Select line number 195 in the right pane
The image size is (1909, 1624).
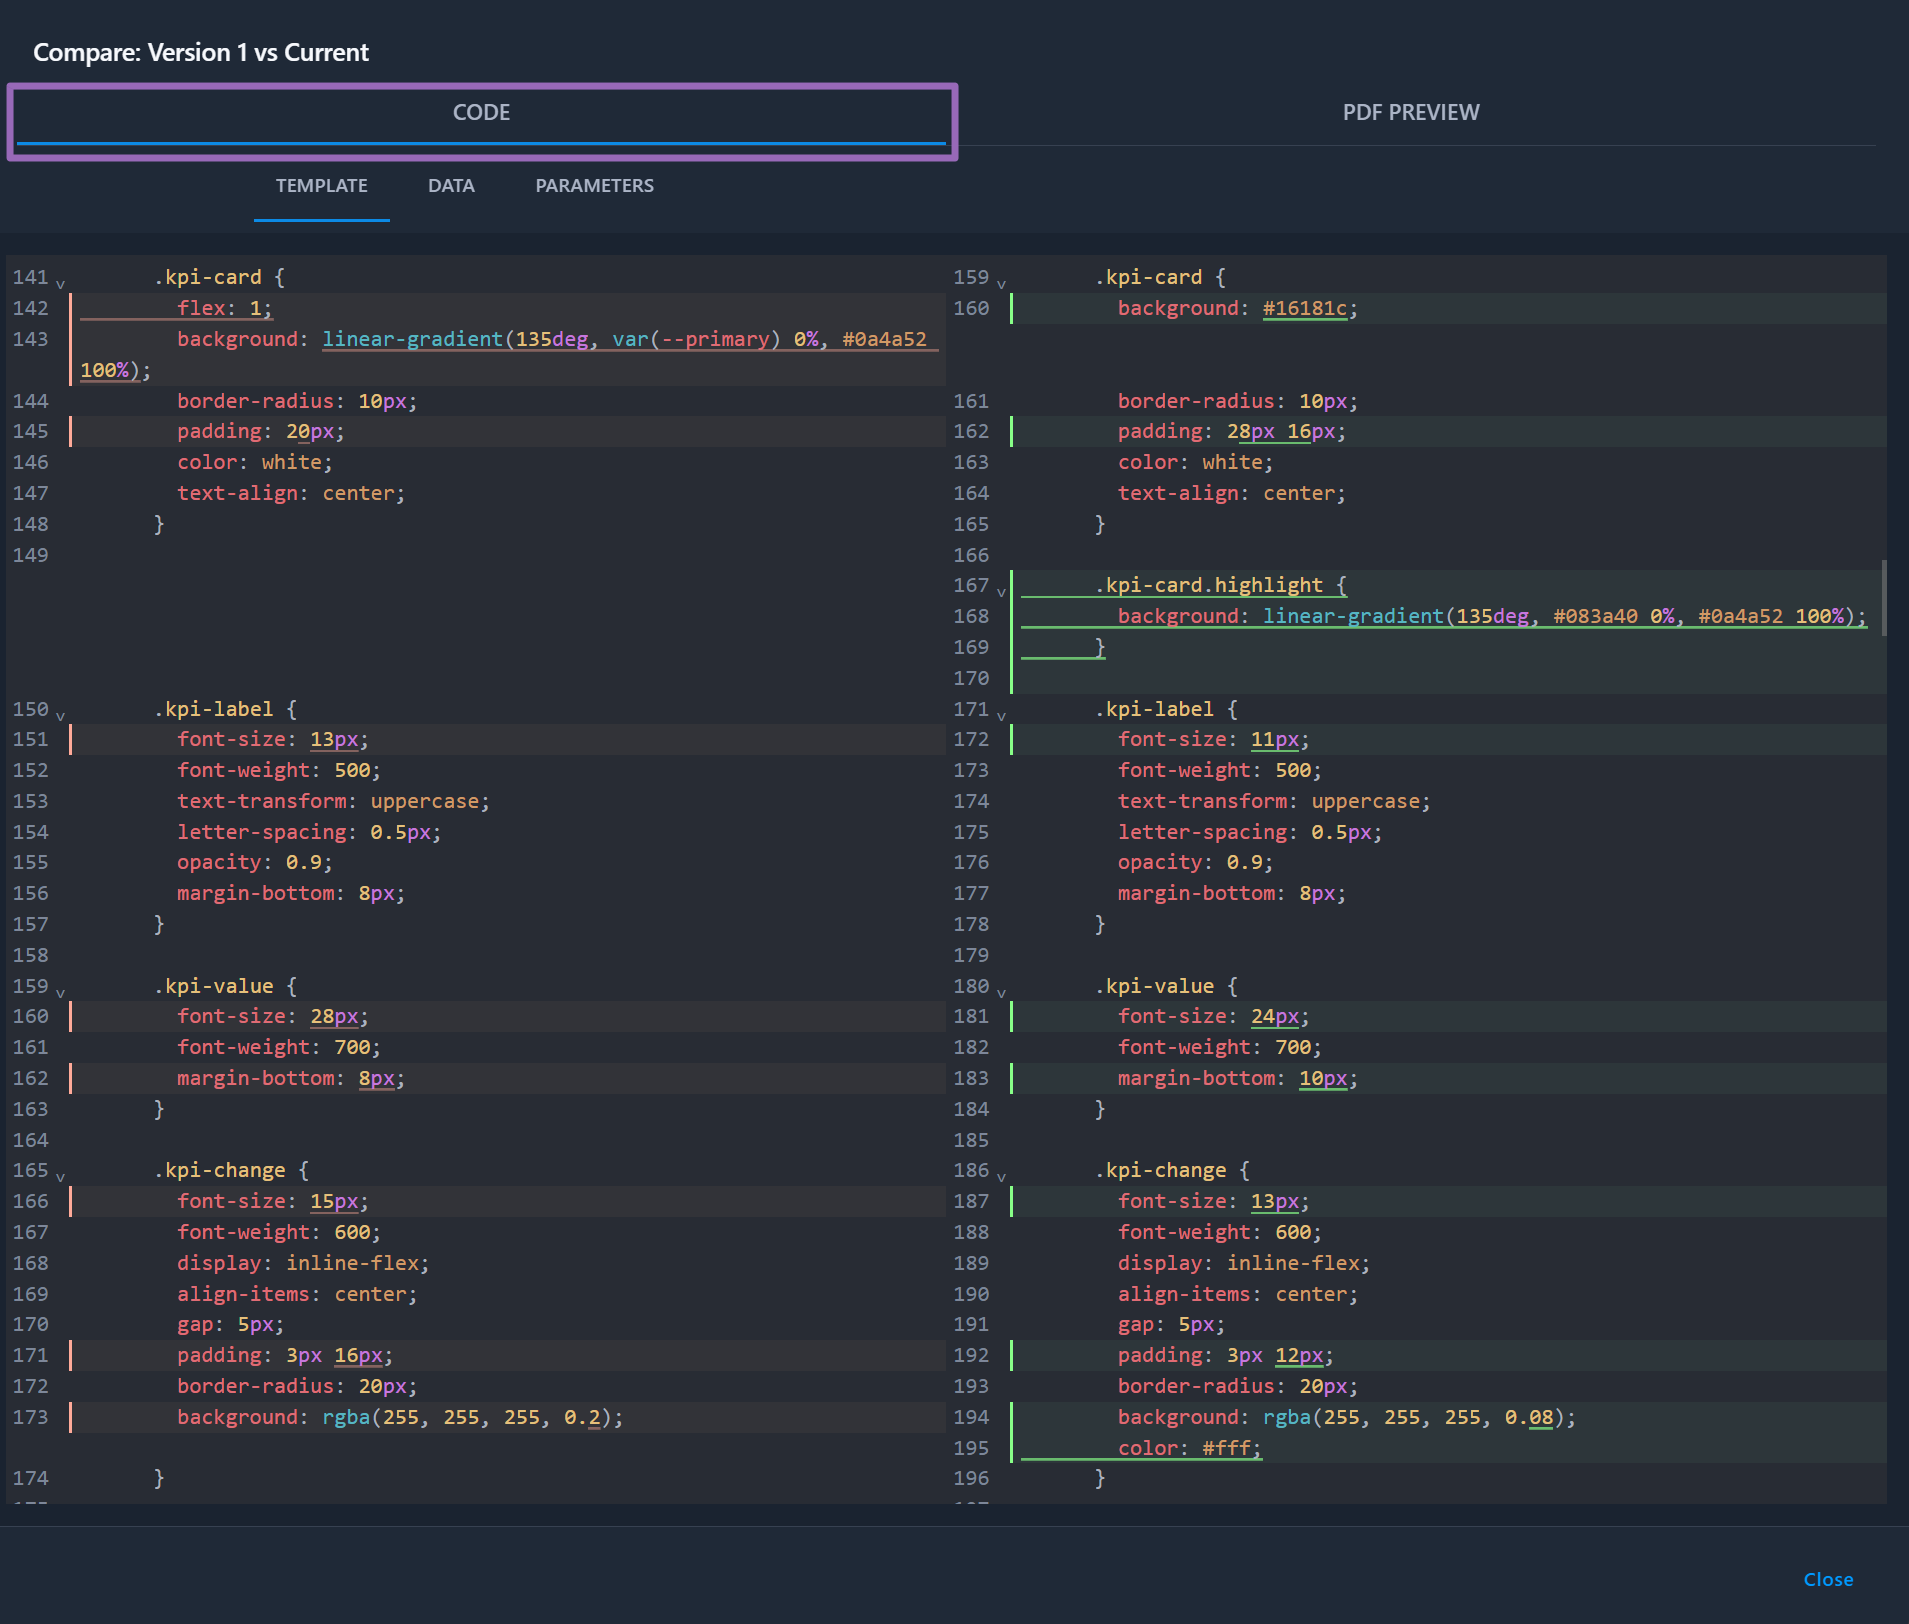pyautogui.click(x=973, y=1447)
